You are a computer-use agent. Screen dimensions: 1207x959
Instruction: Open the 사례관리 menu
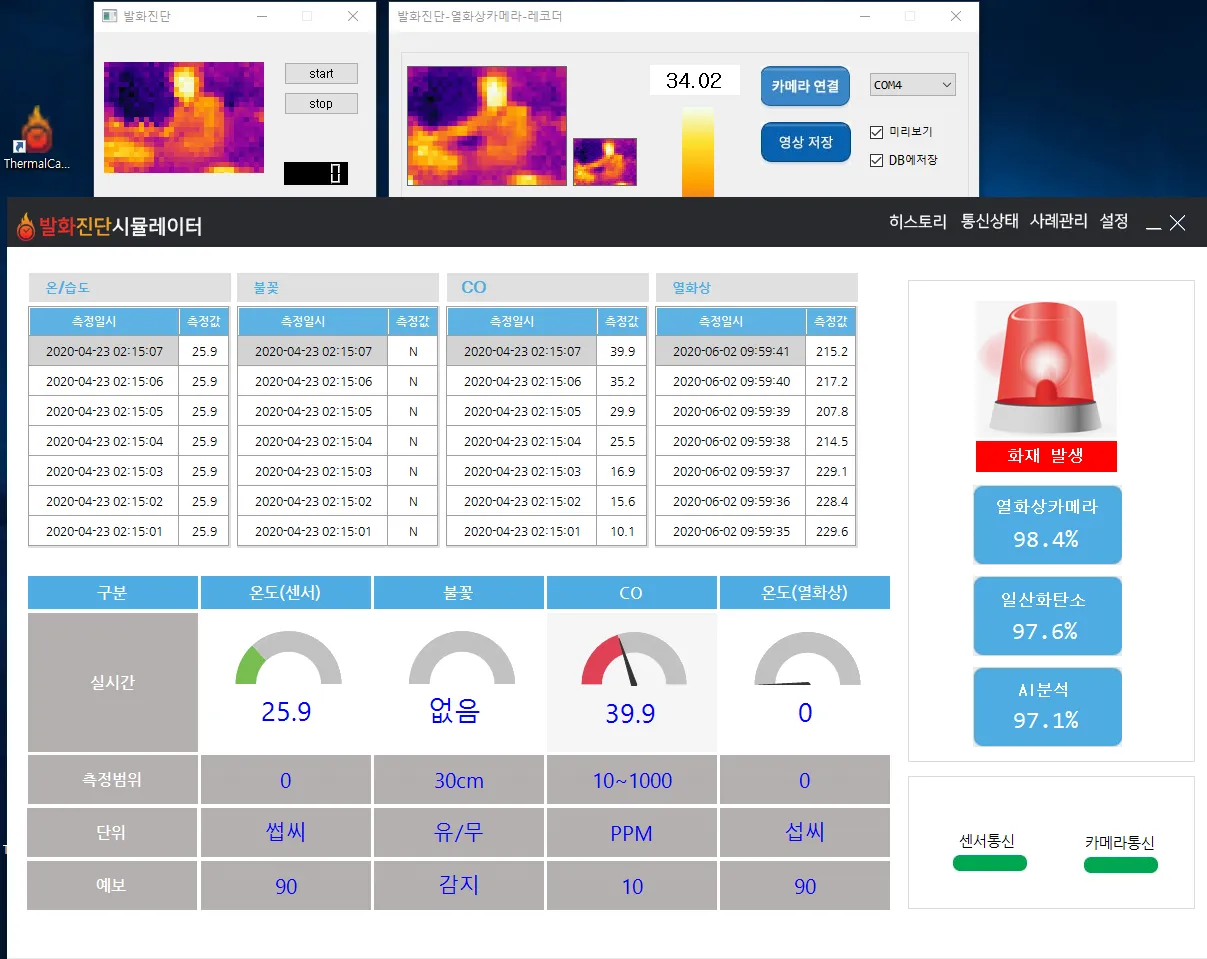1058,222
